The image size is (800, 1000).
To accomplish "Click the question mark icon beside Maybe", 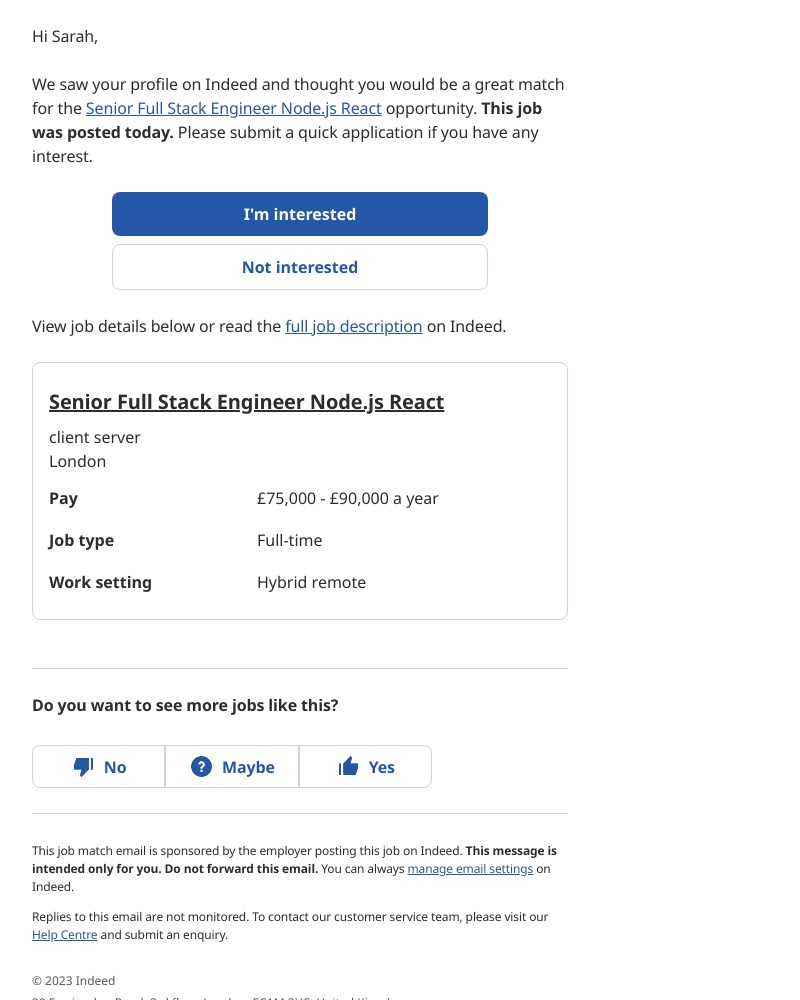I will click(201, 766).
